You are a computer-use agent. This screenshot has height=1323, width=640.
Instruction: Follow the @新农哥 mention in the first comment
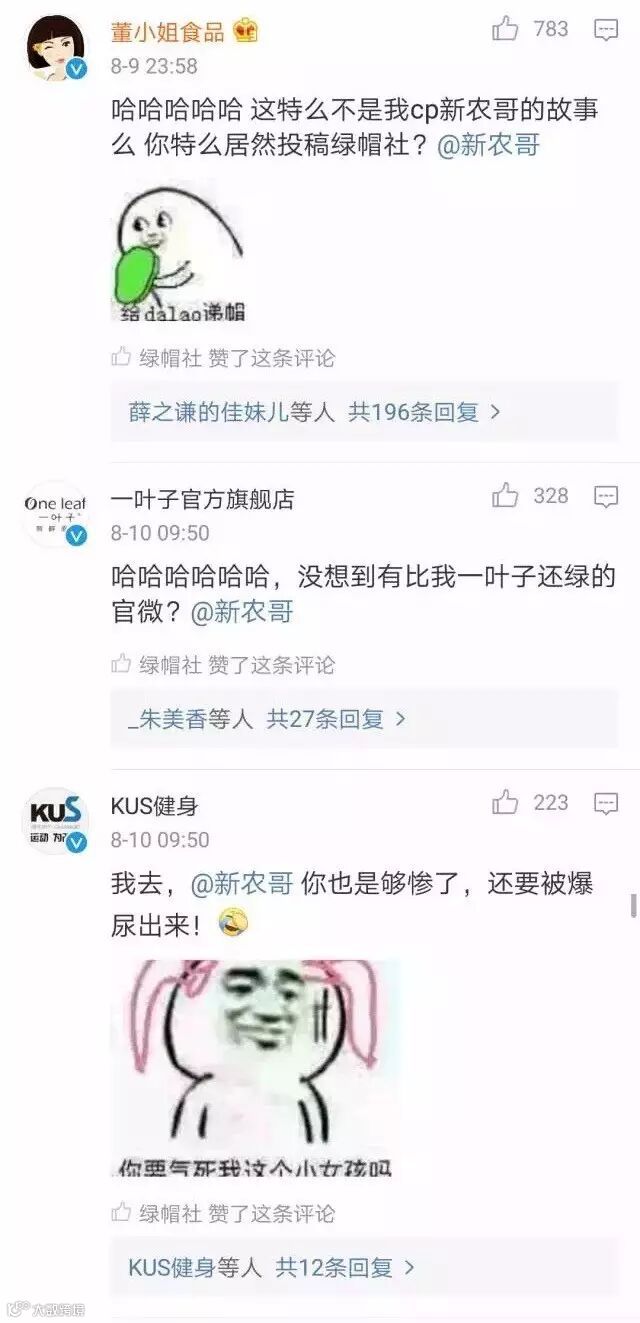pos(490,146)
